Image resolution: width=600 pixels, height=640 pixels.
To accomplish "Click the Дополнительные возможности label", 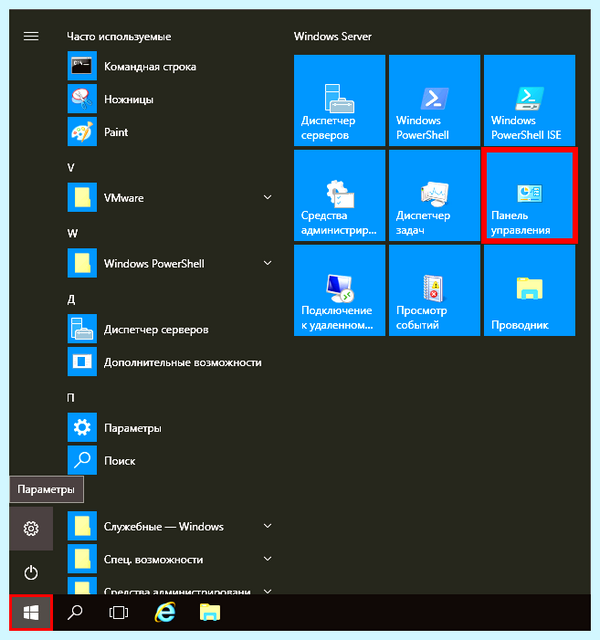I will [182, 362].
